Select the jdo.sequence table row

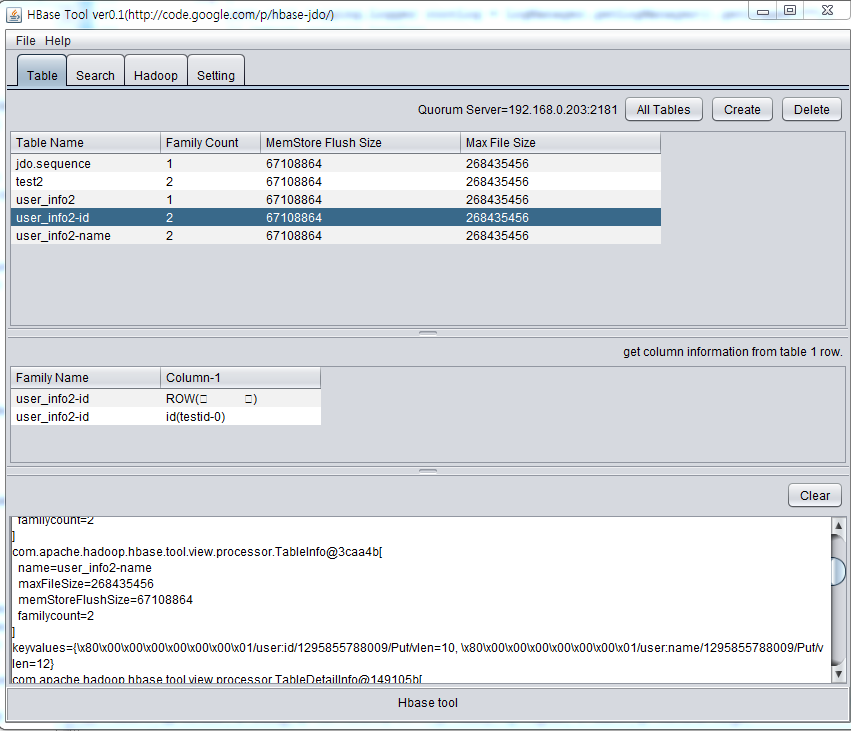point(336,163)
